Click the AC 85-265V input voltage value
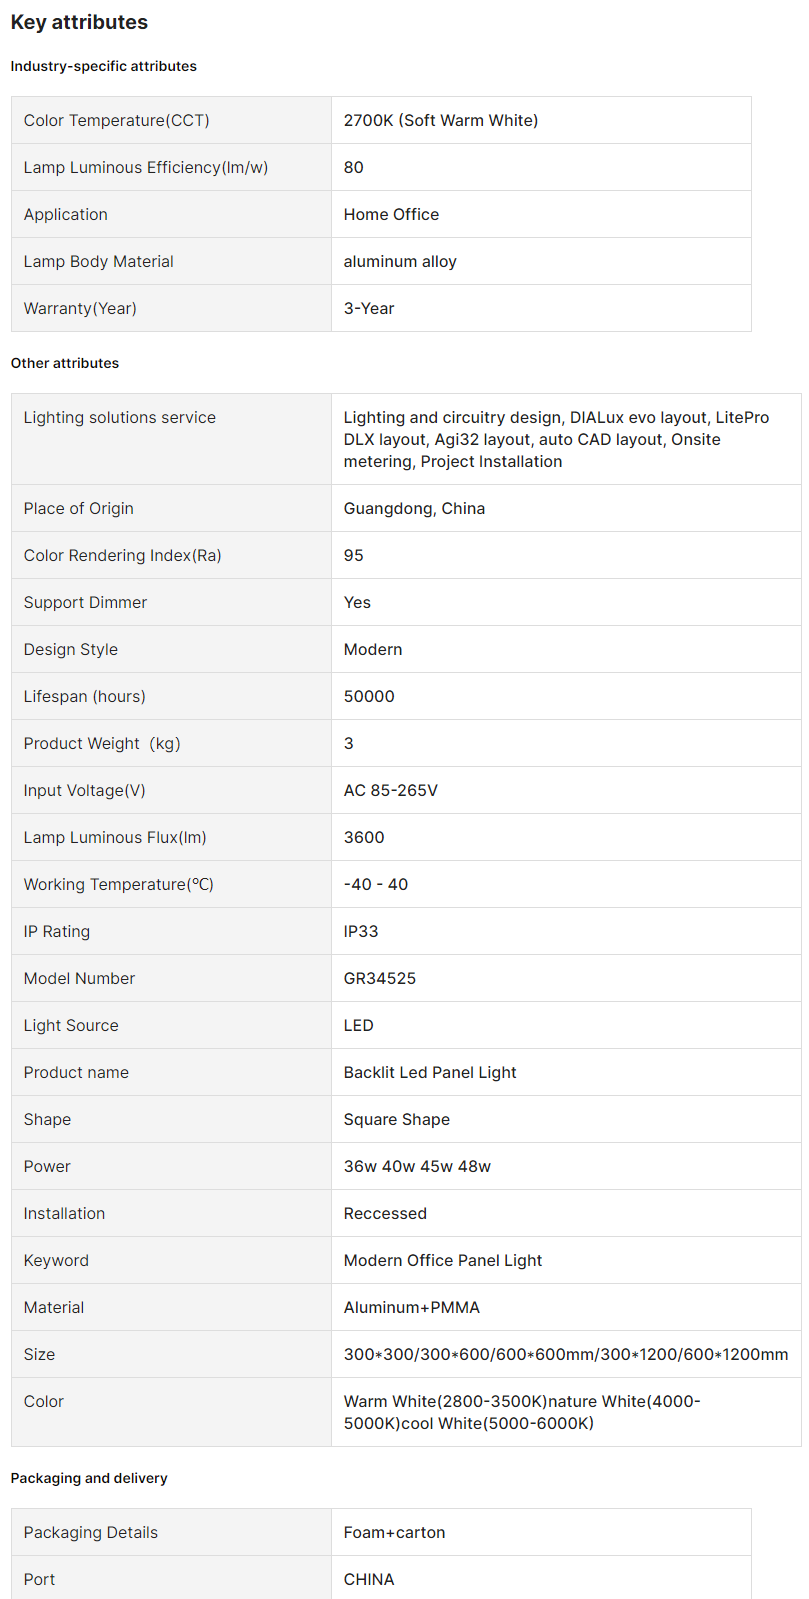Image resolution: width=809 pixels, height=1599 pixels. coord(390,790)
